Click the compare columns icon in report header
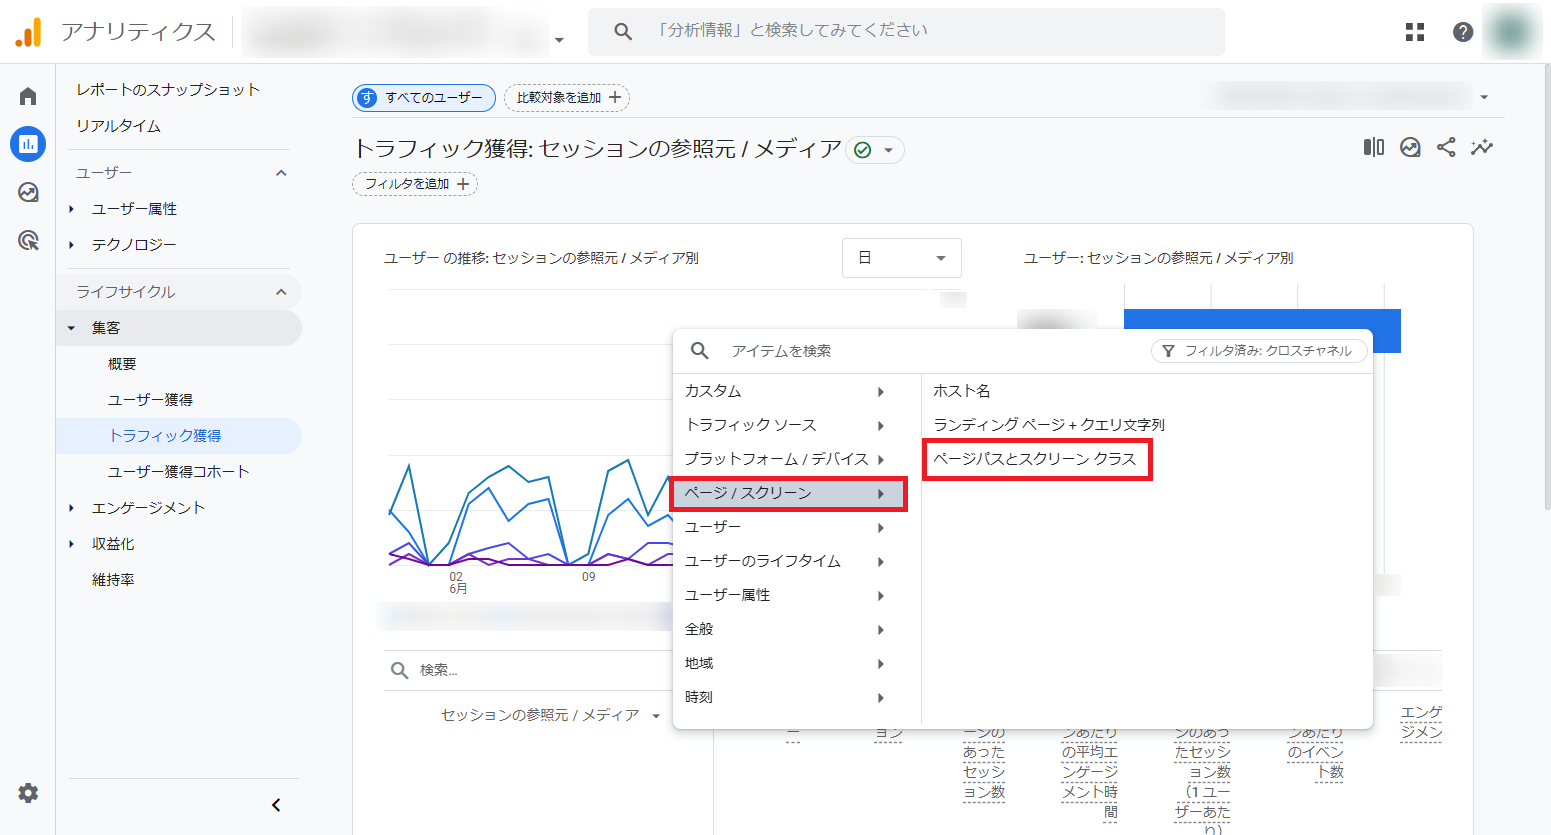 [1374, 147]
